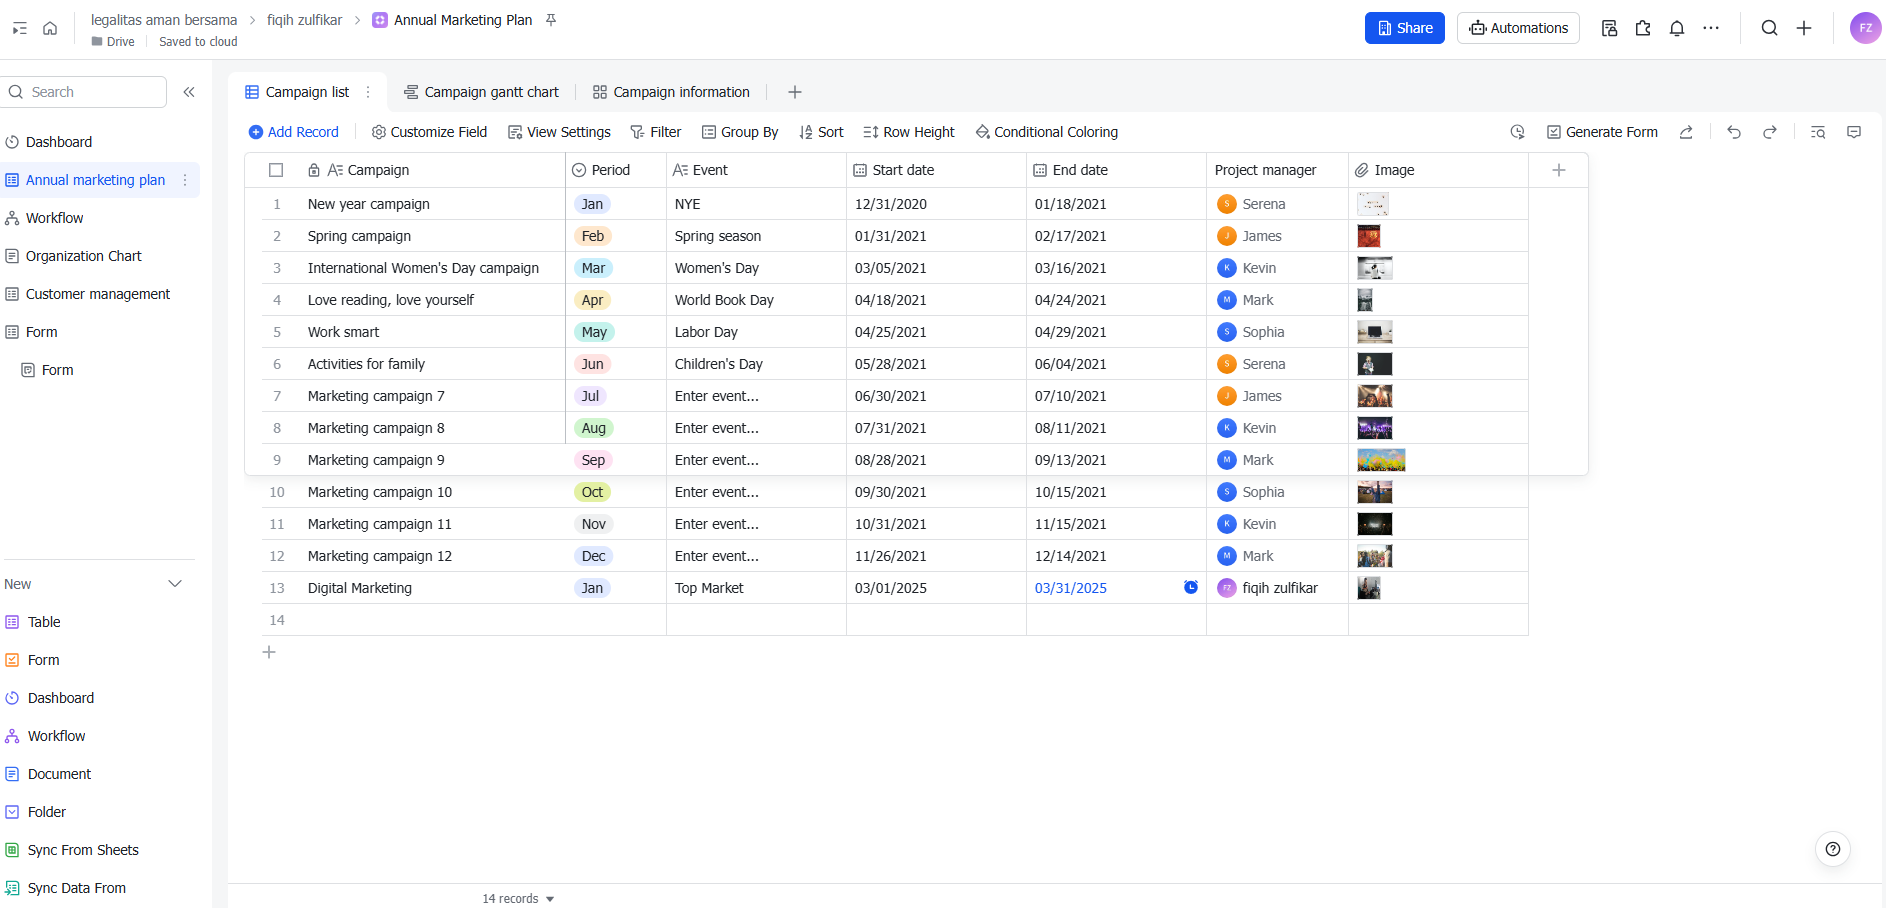
Task: Open Campaign list tab options menu
Action: [x=368, y=92]
